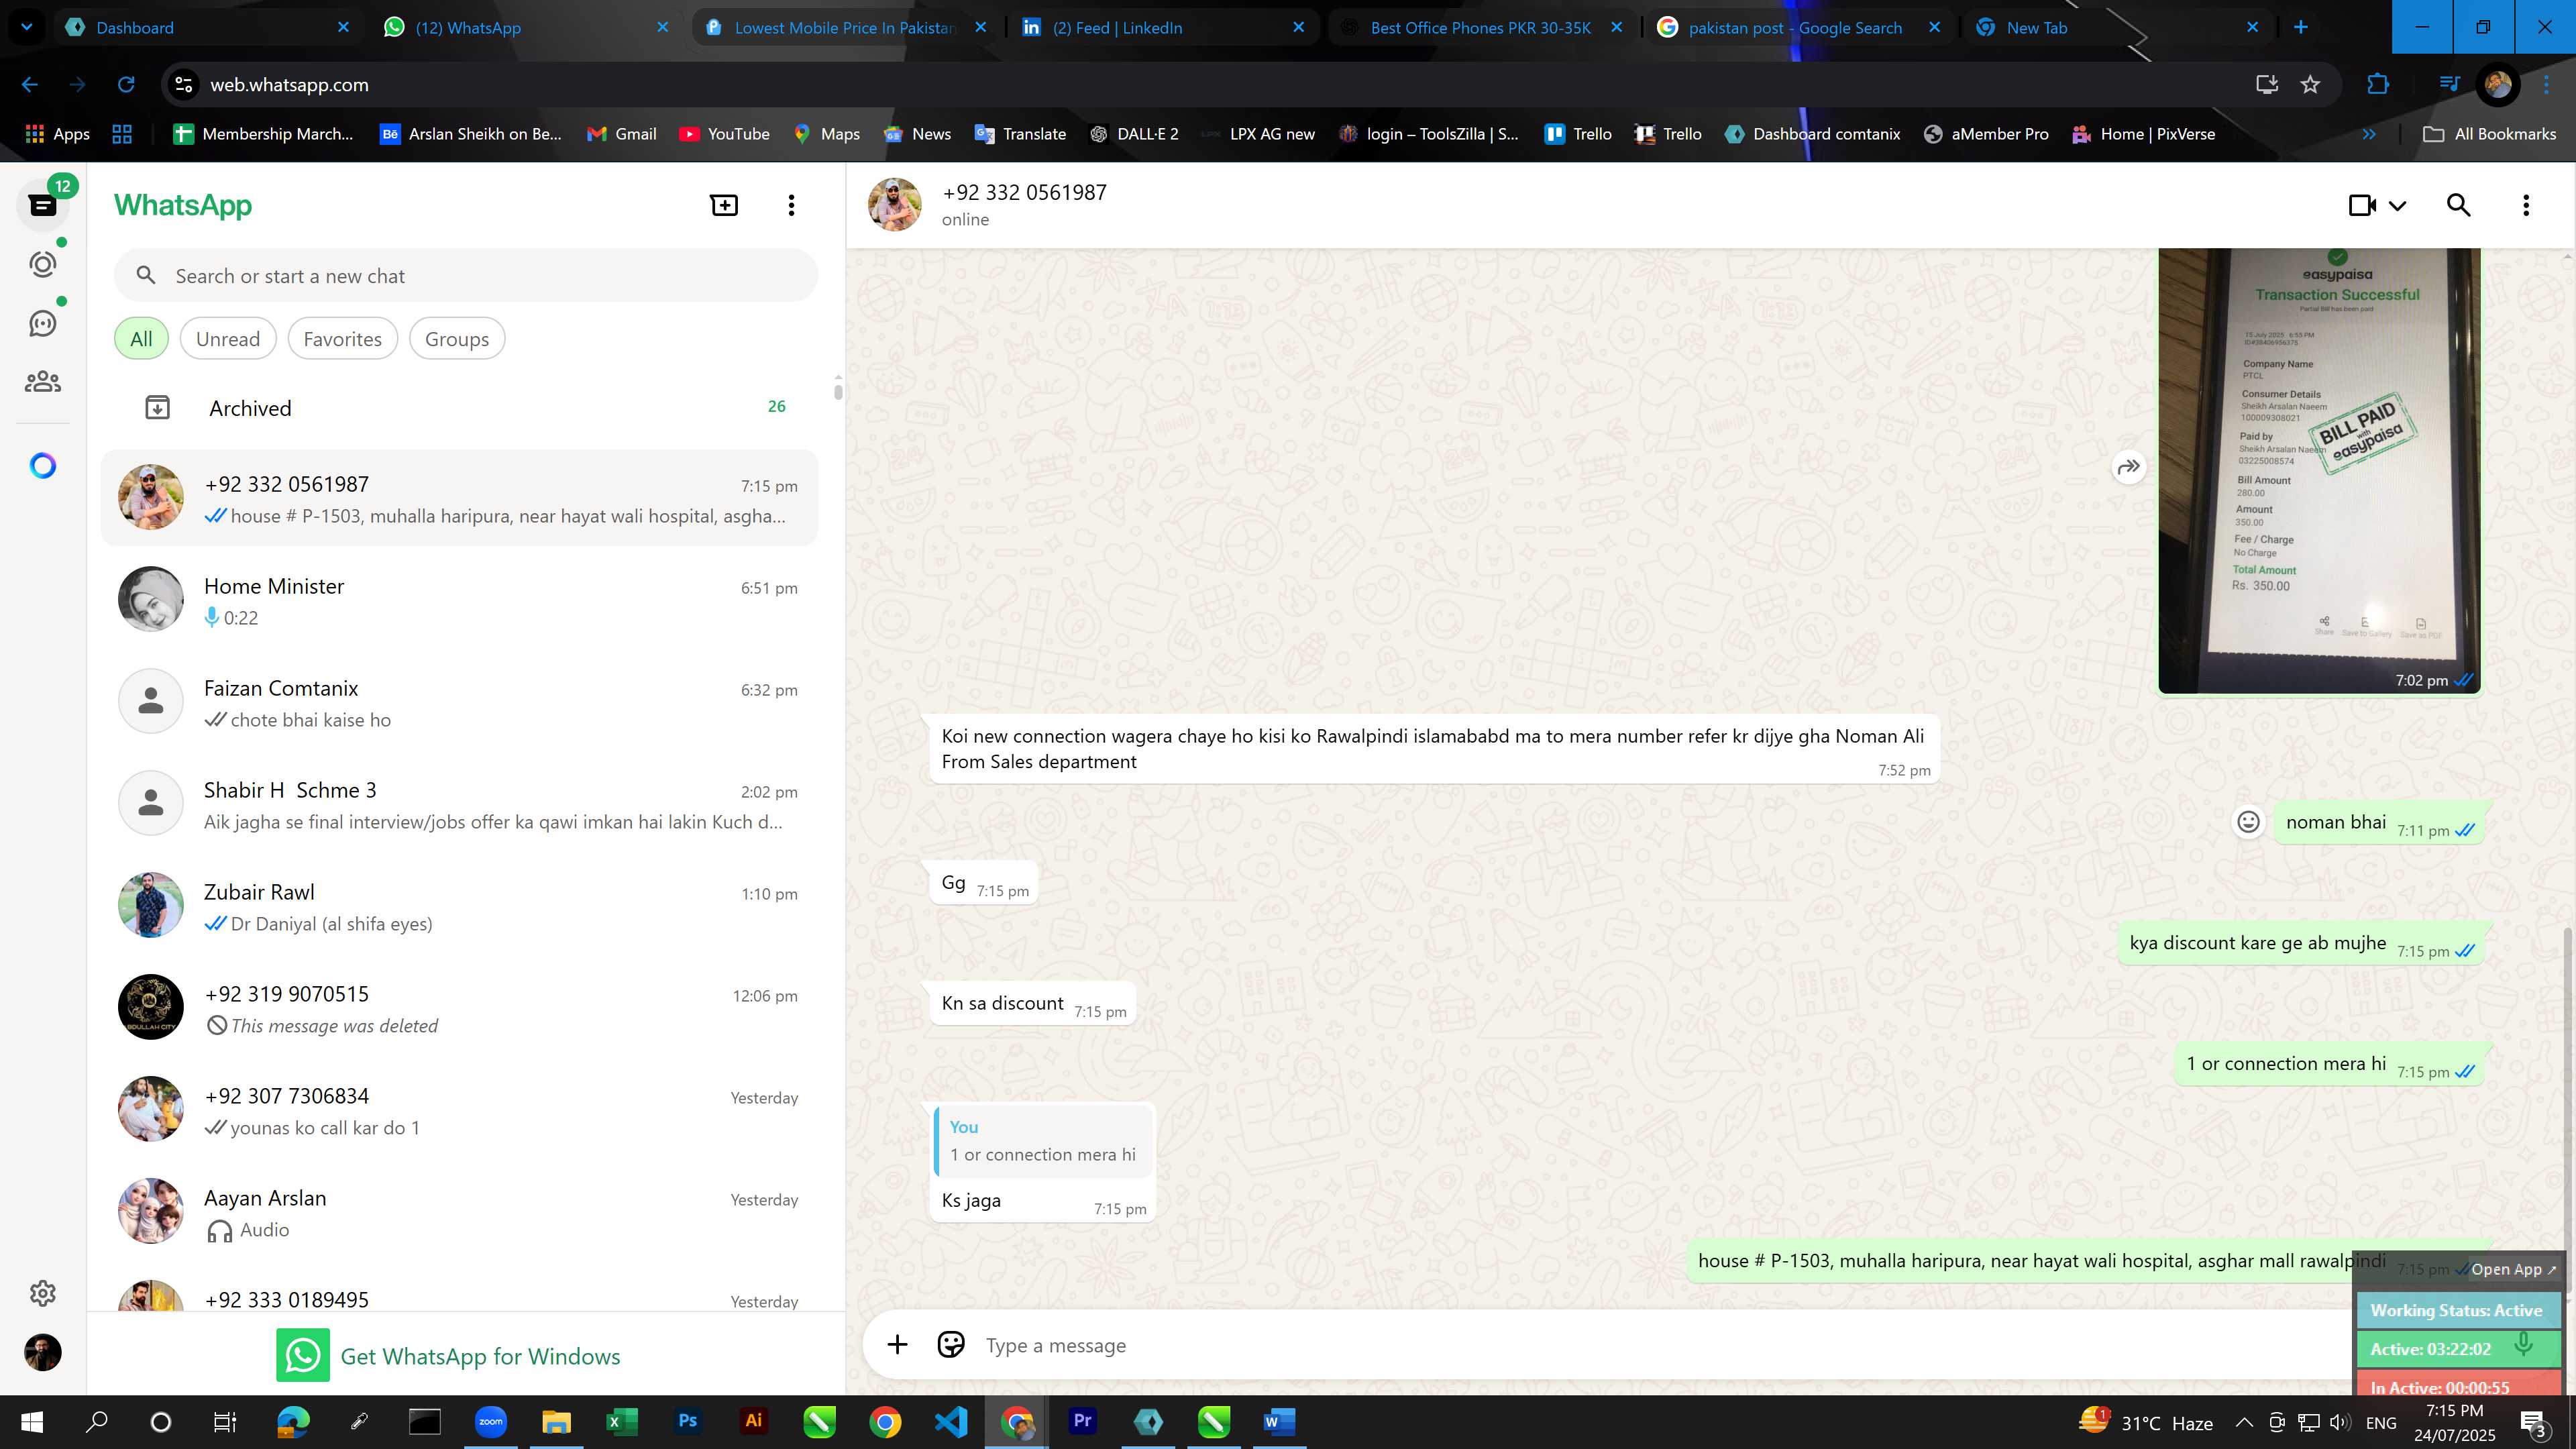Select the Favorites chats filter
Viewport: 2576px width, 1449px height.
pyautogui.click(x=342, y=339)
